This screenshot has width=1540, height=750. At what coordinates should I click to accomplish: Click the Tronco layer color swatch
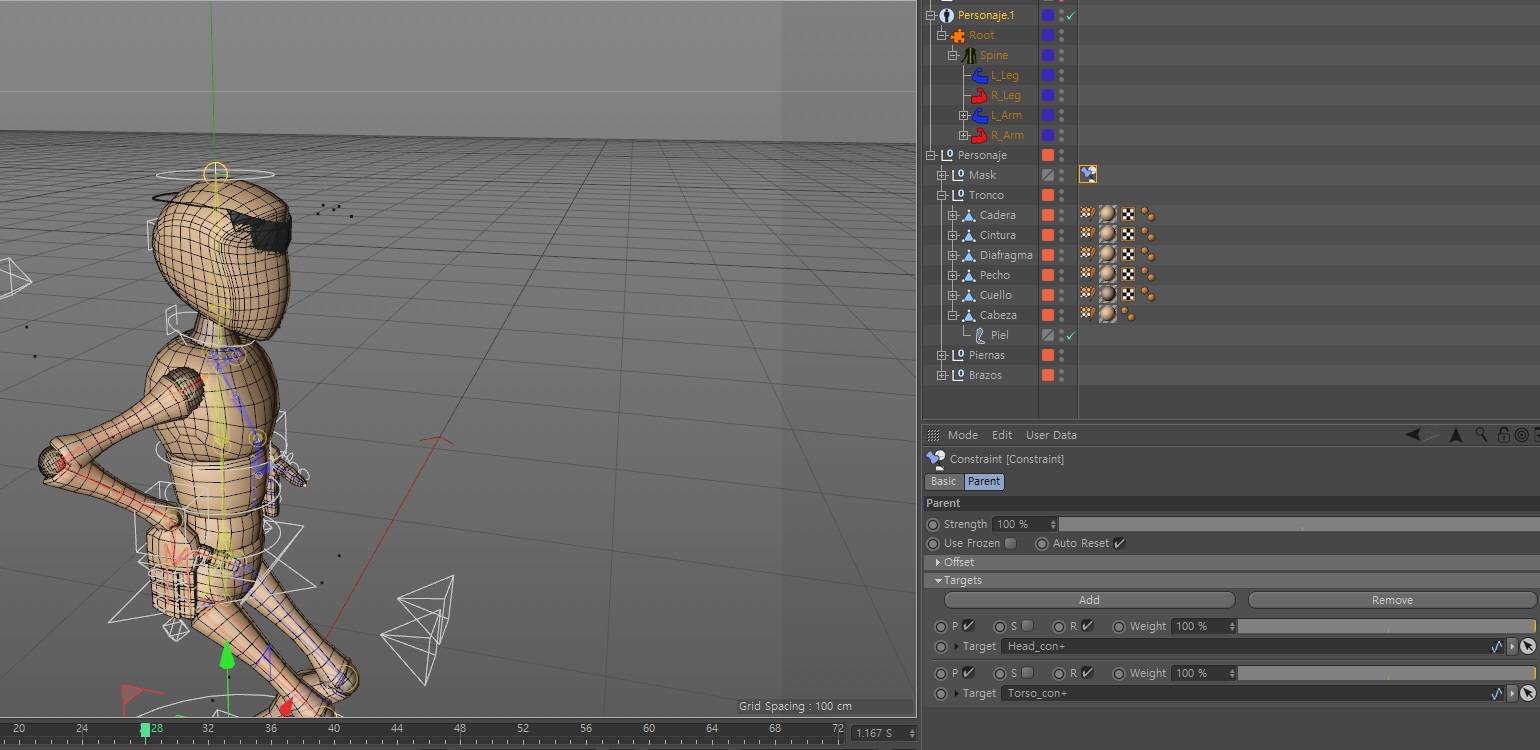point(1048,195)
